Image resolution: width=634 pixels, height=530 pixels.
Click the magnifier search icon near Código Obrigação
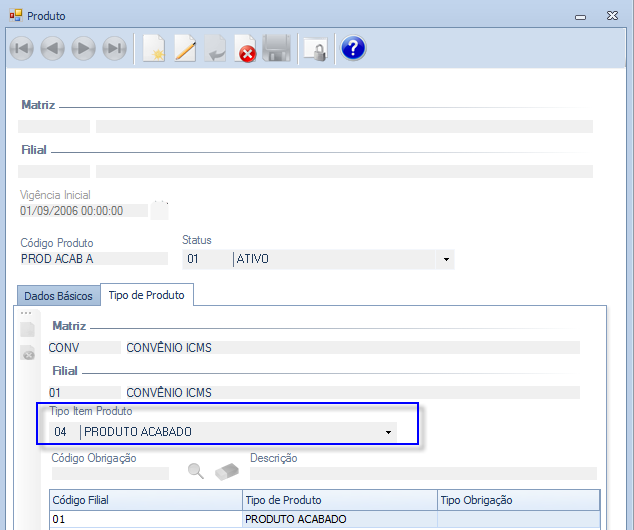(x=196, y=471)
